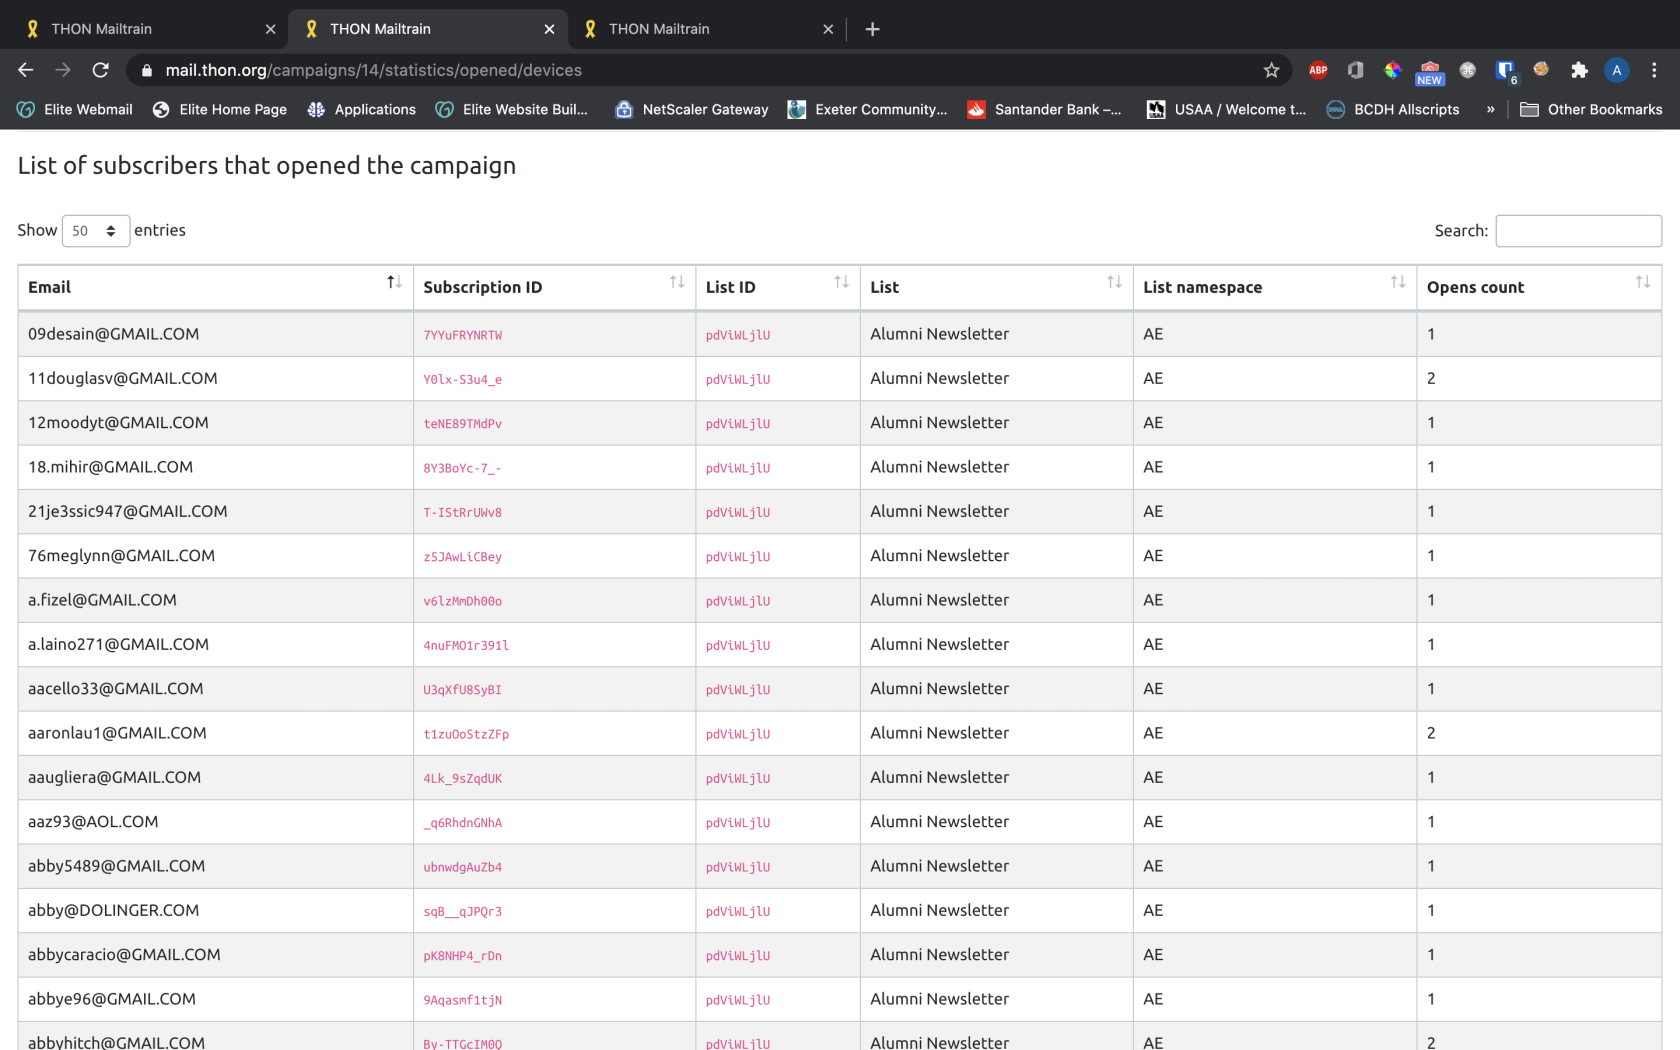Open Chrome's three-dot menu
This screenshot has height=1050, width=1680.
coord(1654,70)
